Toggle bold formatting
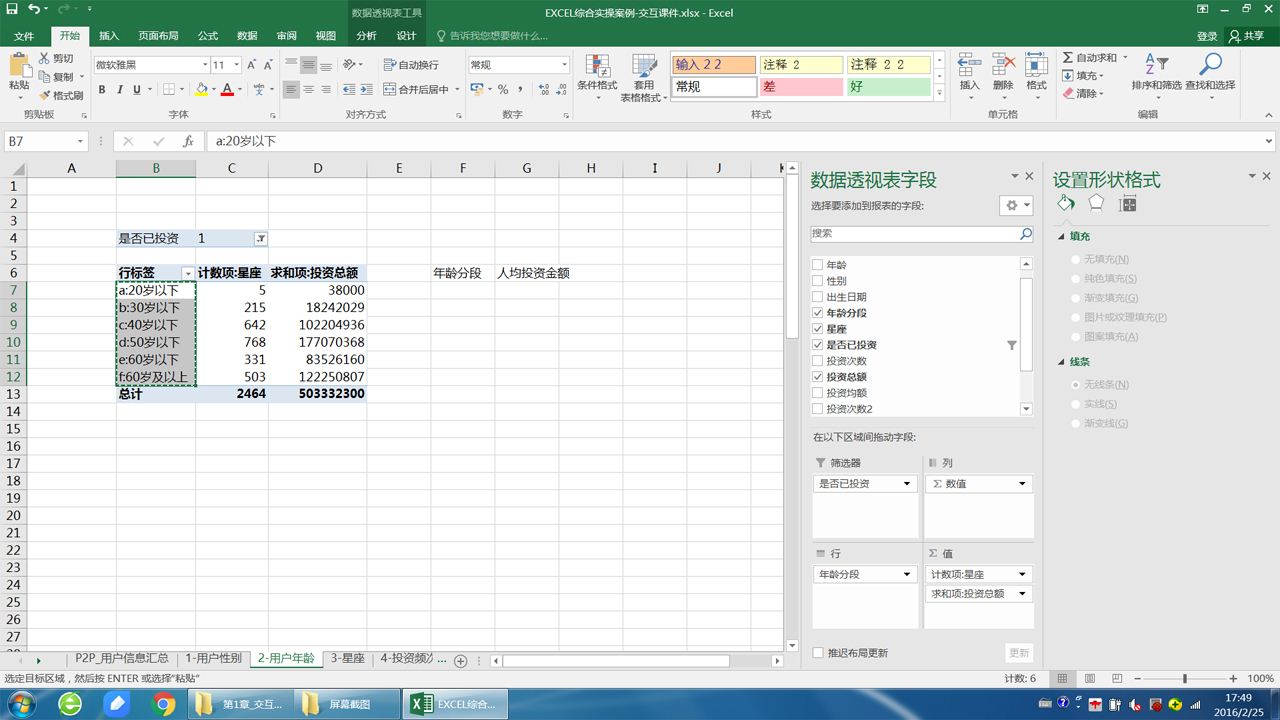This screenshot has width=1280, height=720. pos(102,90)
